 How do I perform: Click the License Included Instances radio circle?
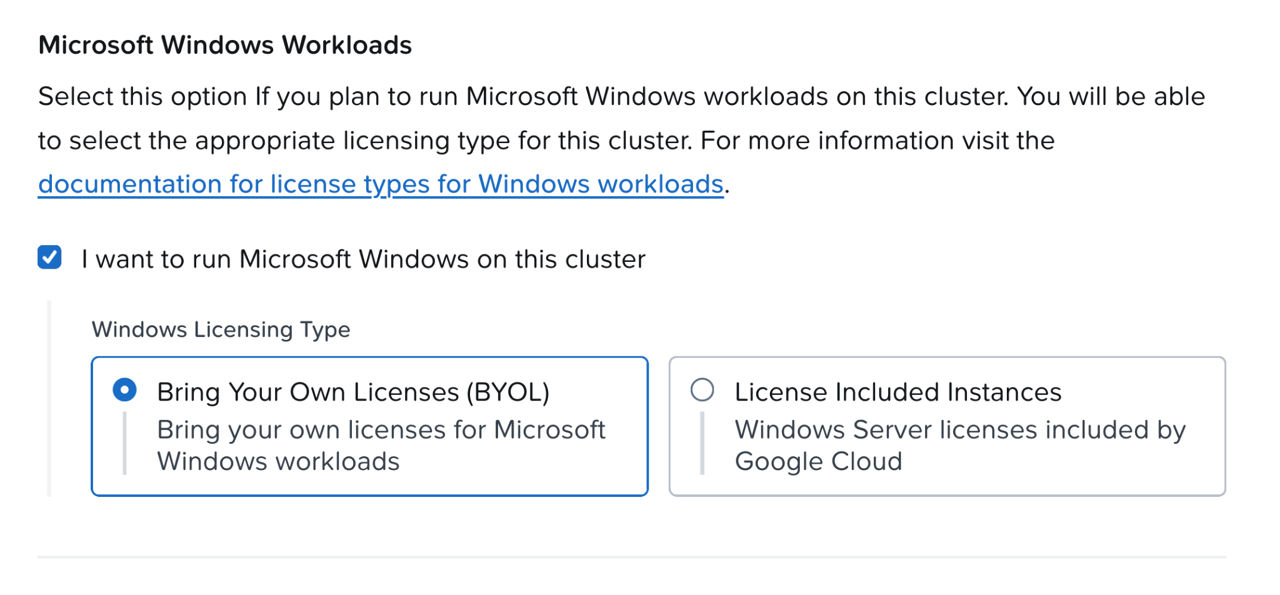[x=703, y=390]
